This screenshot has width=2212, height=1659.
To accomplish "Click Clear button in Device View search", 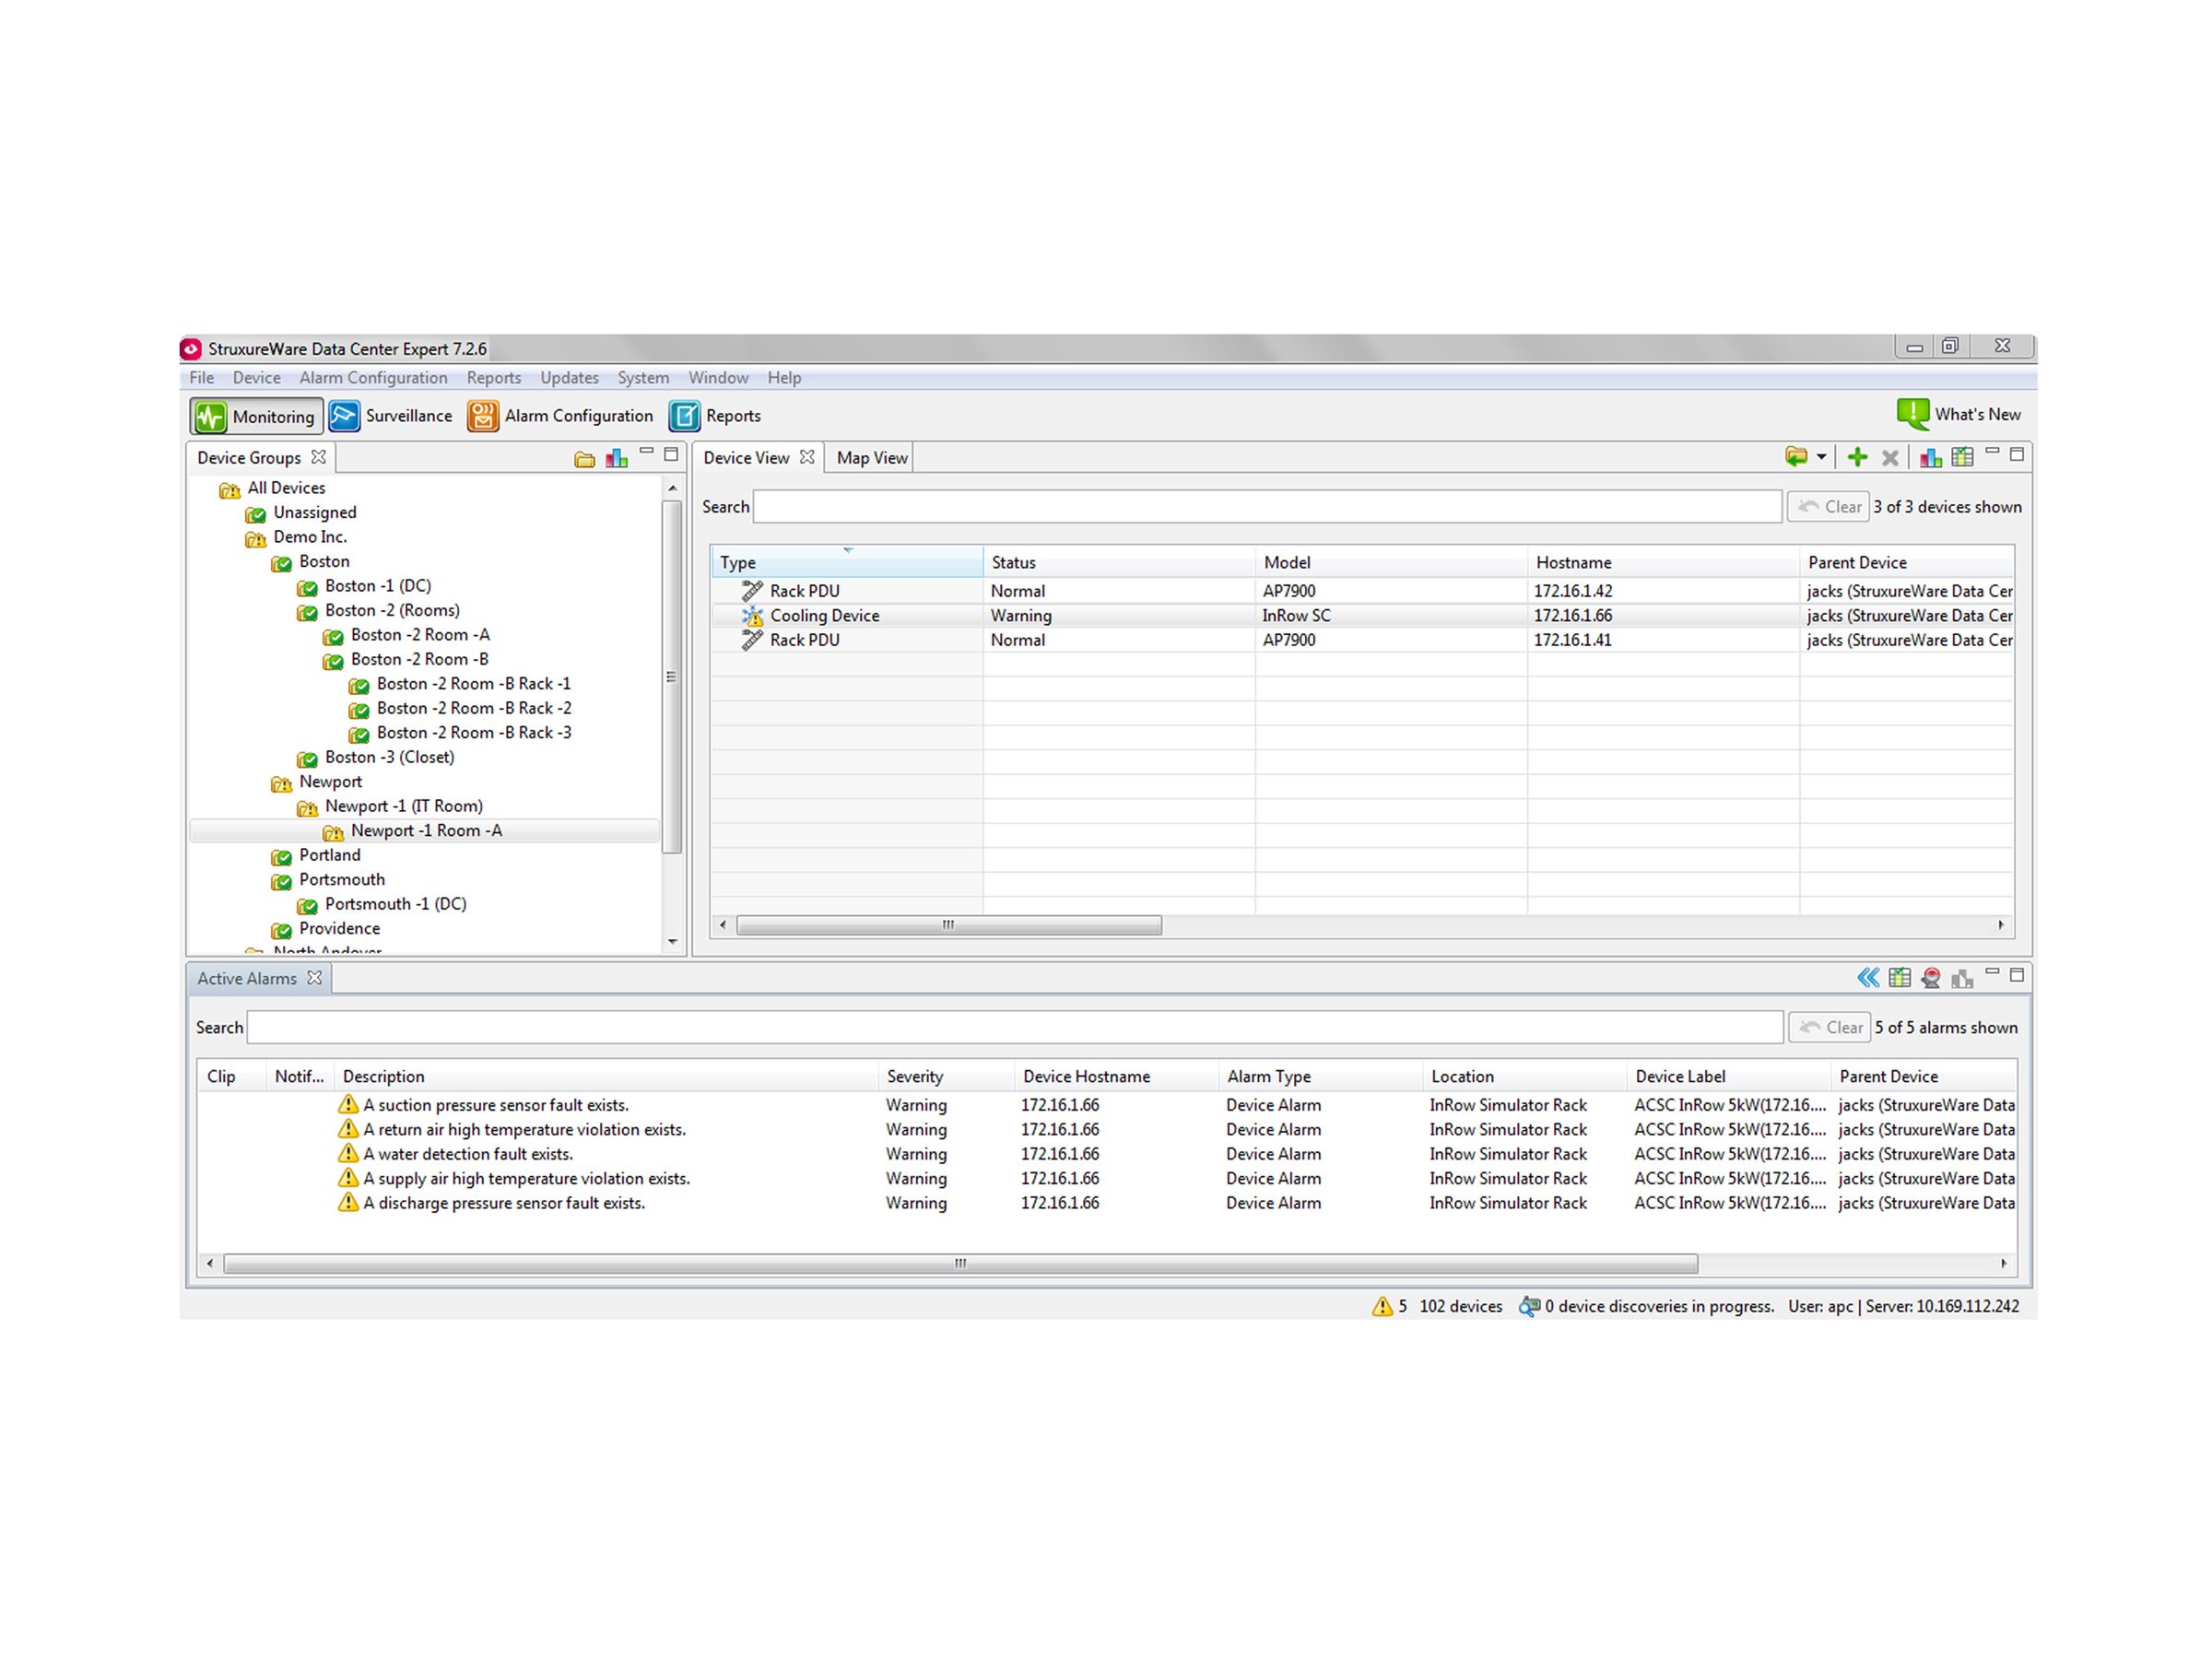I will [1829, 507].
